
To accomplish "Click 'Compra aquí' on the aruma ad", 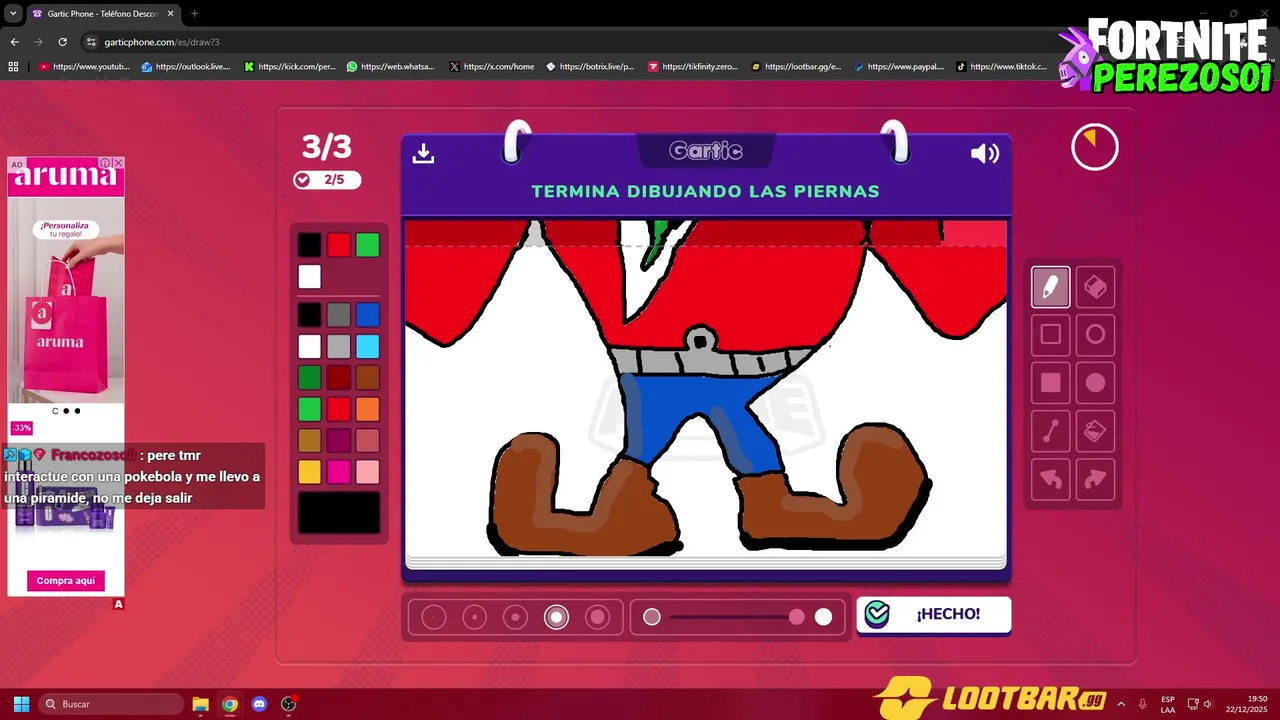I will (66, 581).
